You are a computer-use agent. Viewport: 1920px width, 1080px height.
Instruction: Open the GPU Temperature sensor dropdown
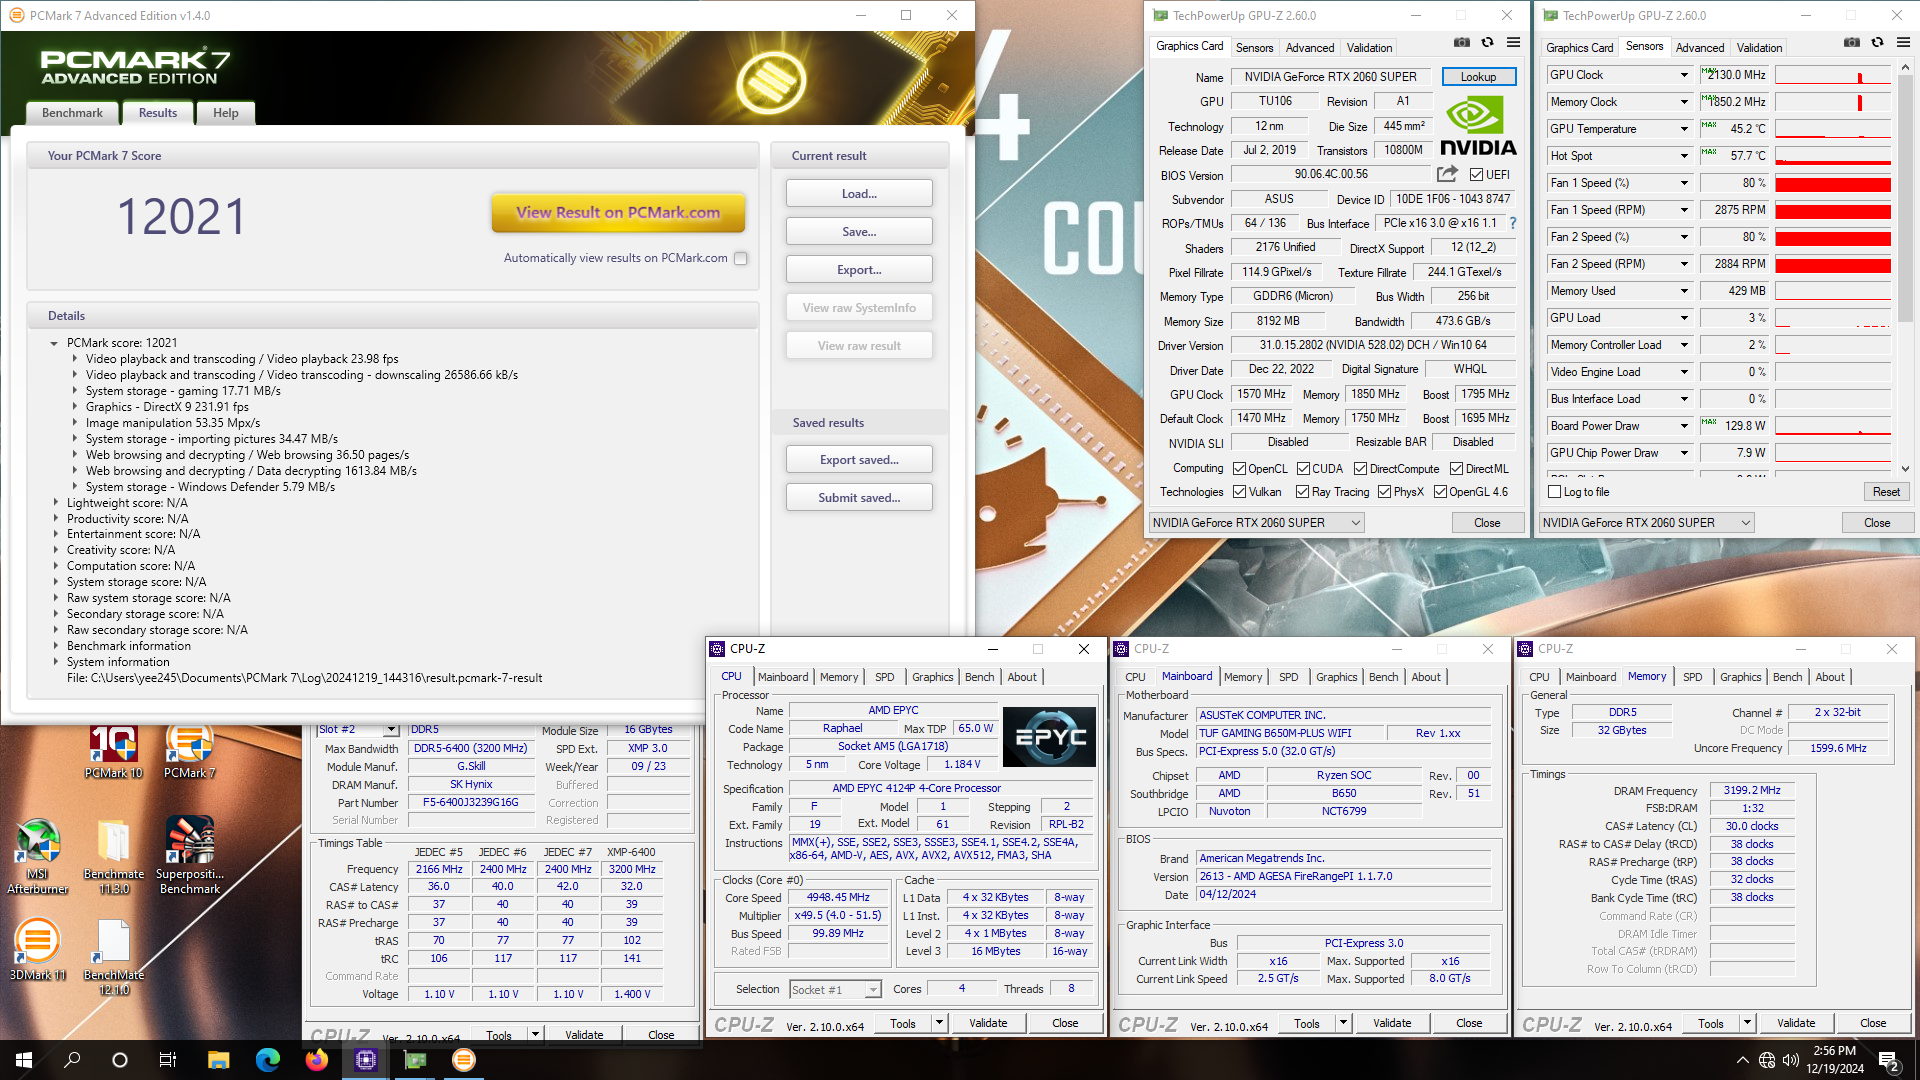tap(1684, 129)
